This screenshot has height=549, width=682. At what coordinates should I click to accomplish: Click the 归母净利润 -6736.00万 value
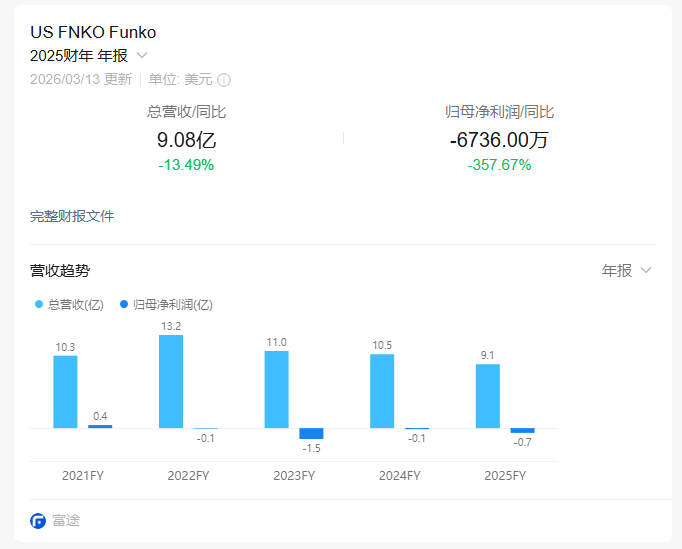pos(499,141)
